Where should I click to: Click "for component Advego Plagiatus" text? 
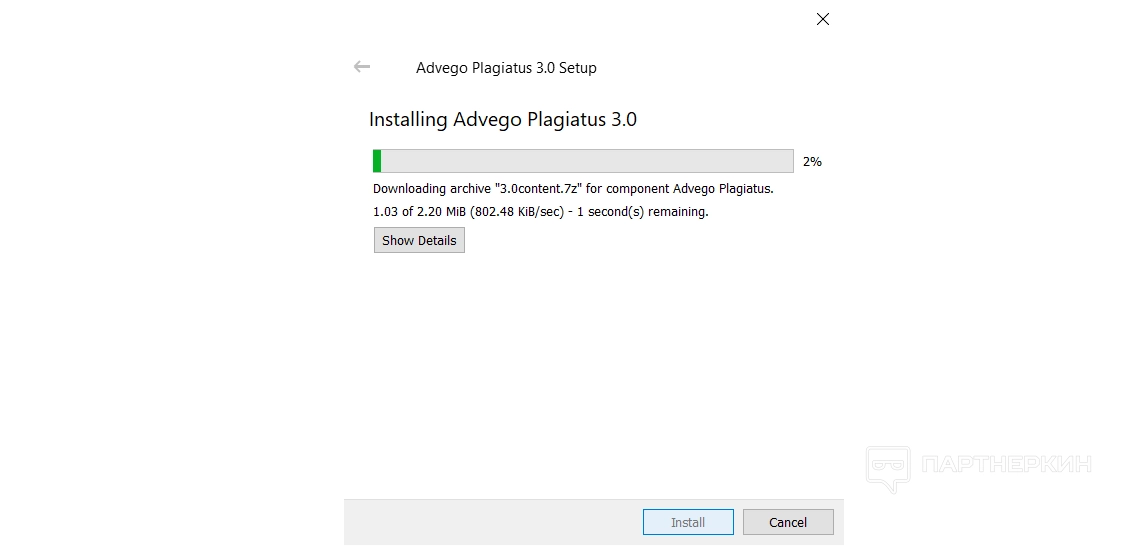pyautogui.click(x=679, y=188)
